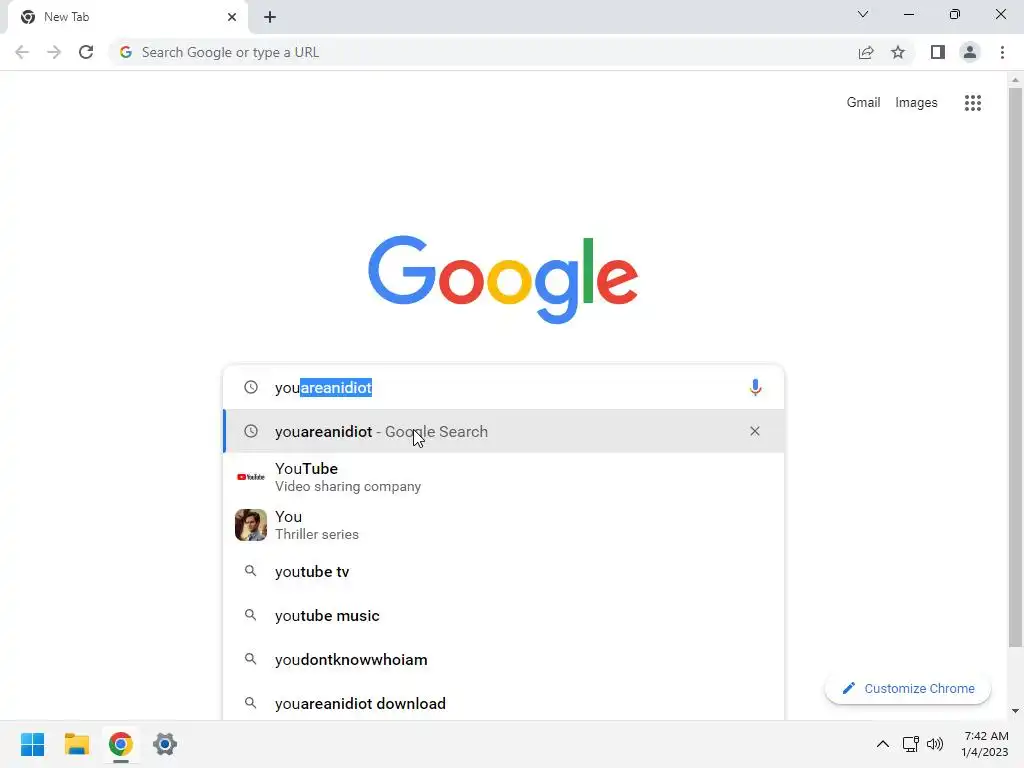Select the youtube music suggestion
This screenshot has width=1024, height=768.
coord(504,615)
